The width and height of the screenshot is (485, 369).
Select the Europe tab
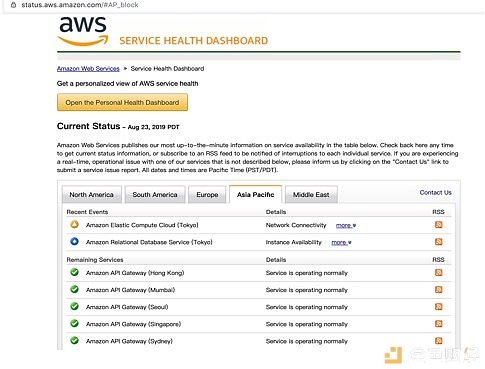pos(207,194)
